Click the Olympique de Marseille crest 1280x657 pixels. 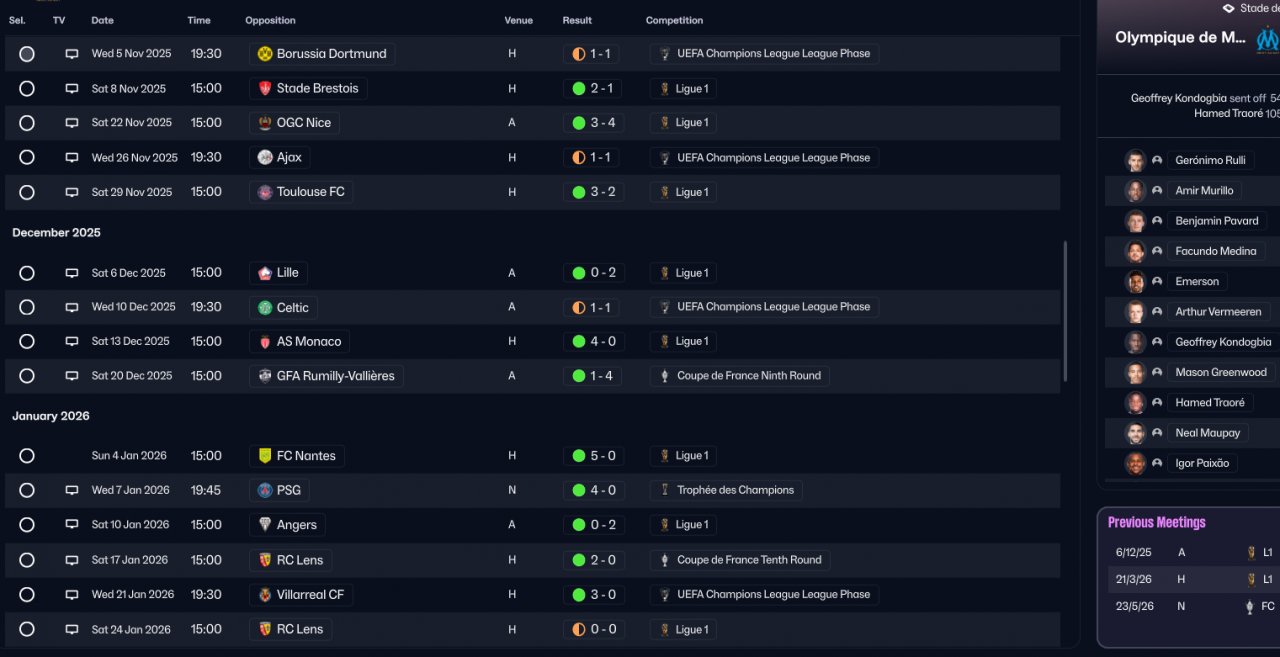pos(1267,38)
